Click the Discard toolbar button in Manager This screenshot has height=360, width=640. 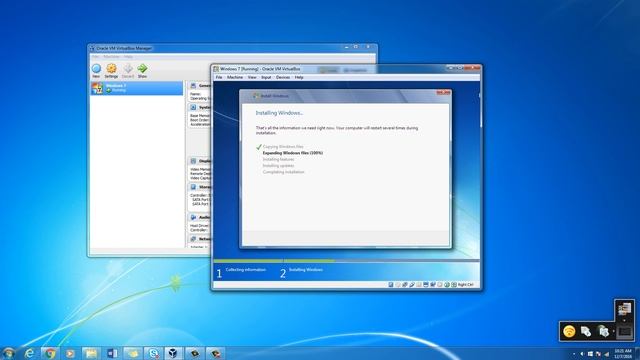(x=128, y=71)
